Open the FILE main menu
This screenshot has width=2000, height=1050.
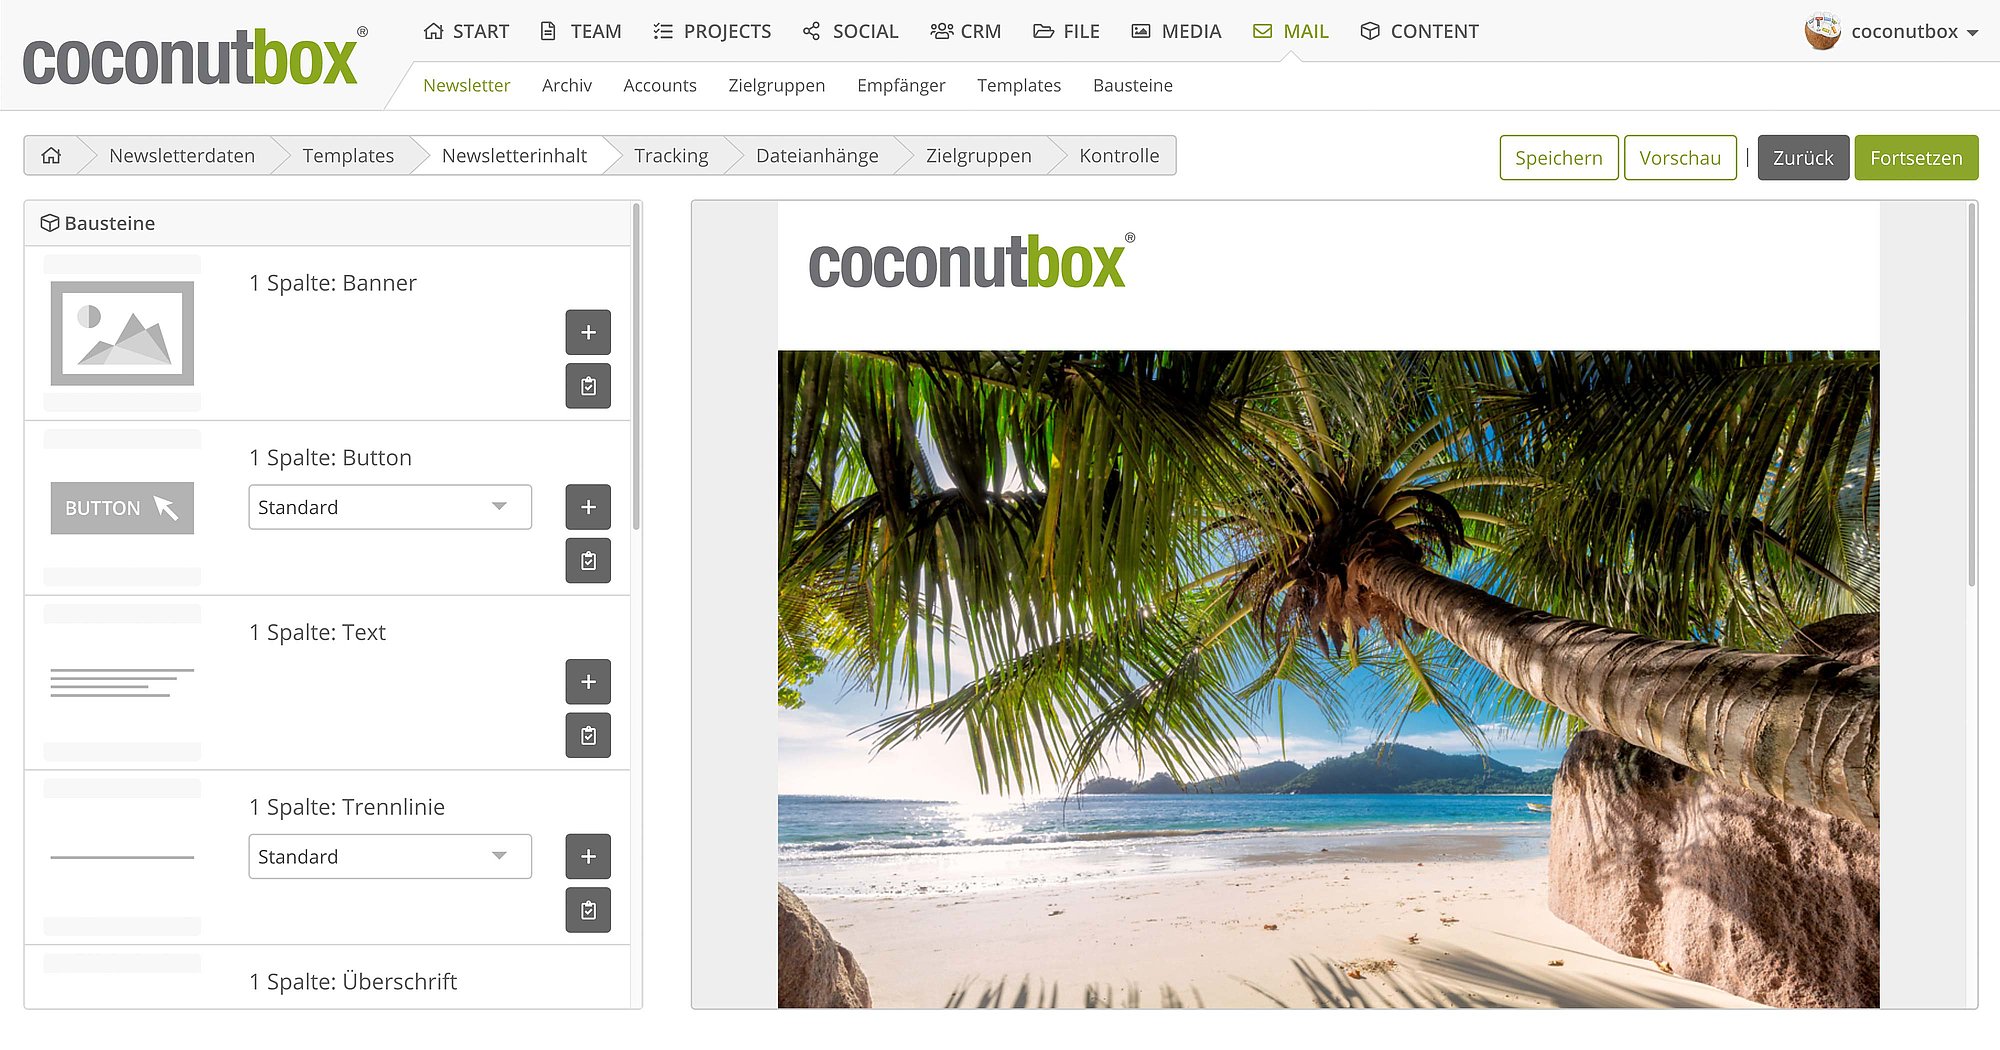click(1066, 31)
